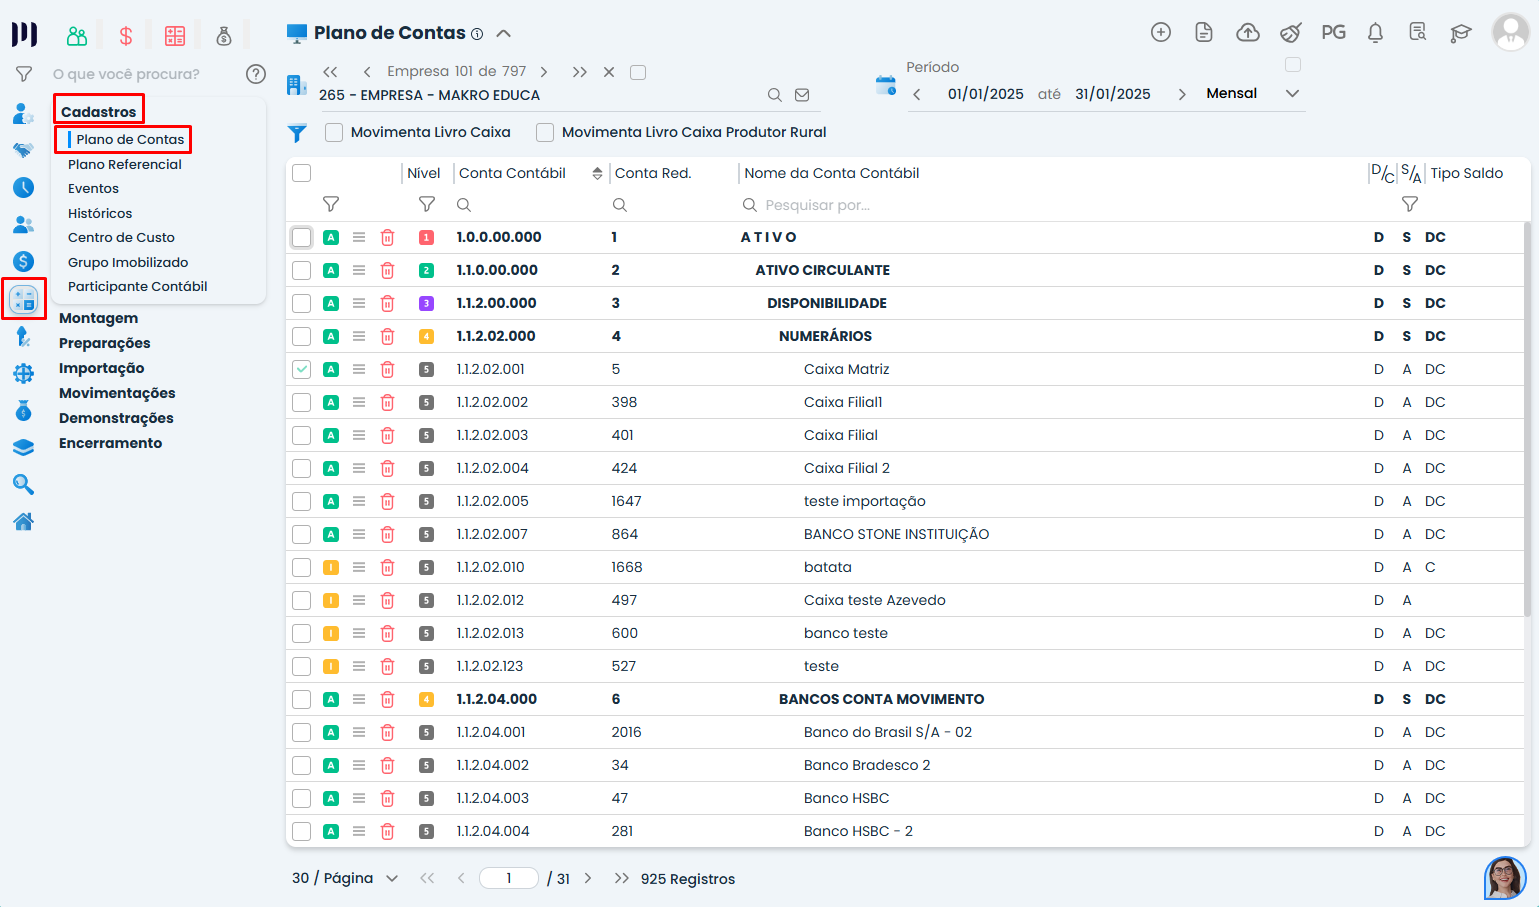Open the notifications bell

click(x=1375, y=33)
